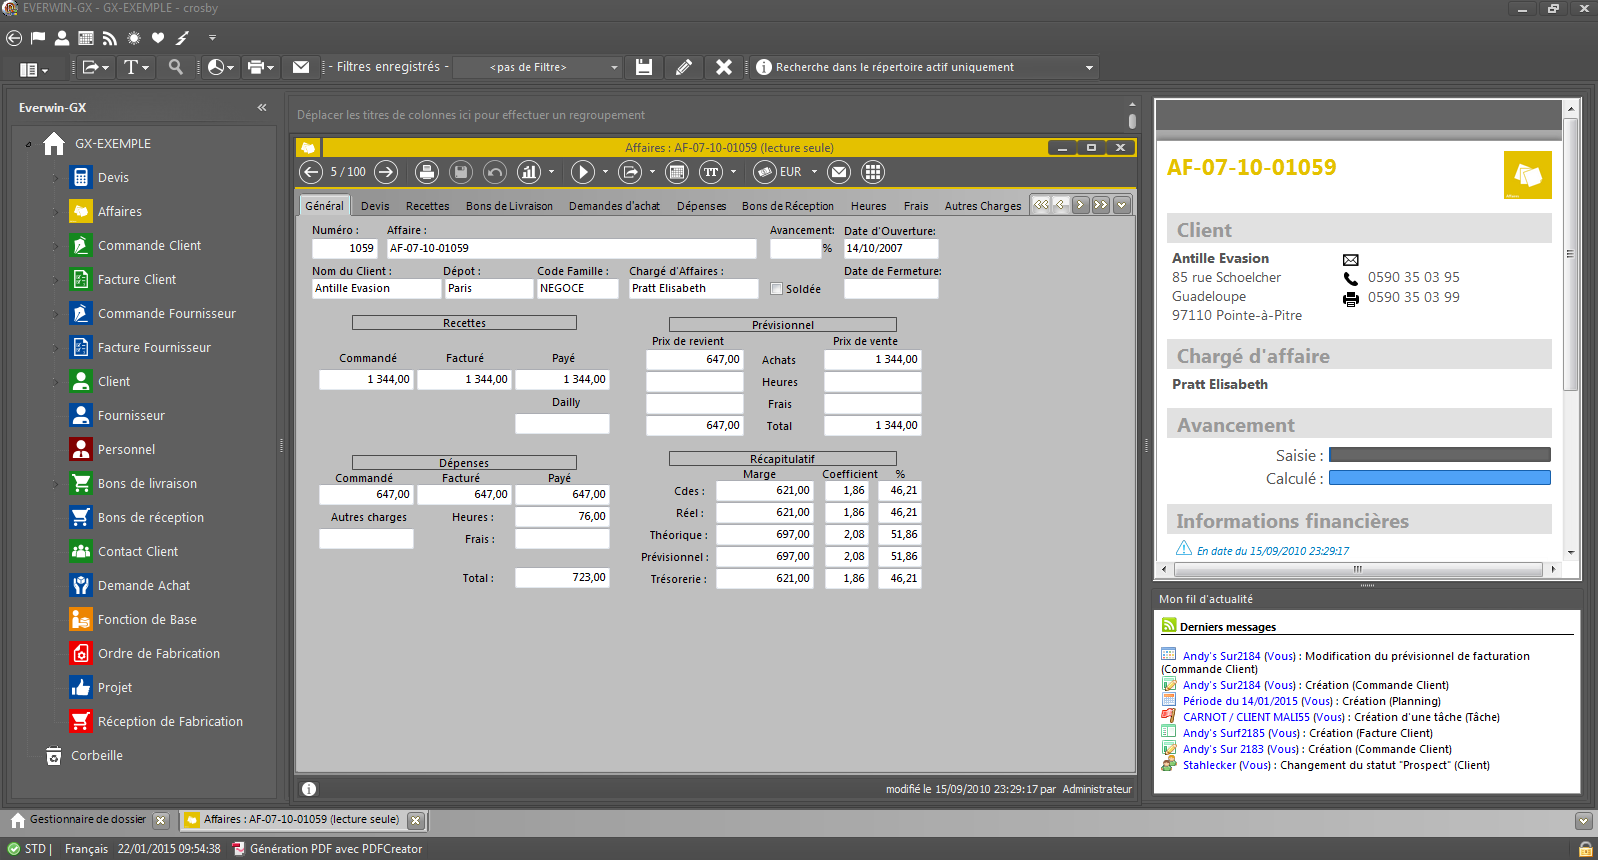The image size is (1598, 860).
Task: Switch to the Heures tab
Action: tap(868, 206)
